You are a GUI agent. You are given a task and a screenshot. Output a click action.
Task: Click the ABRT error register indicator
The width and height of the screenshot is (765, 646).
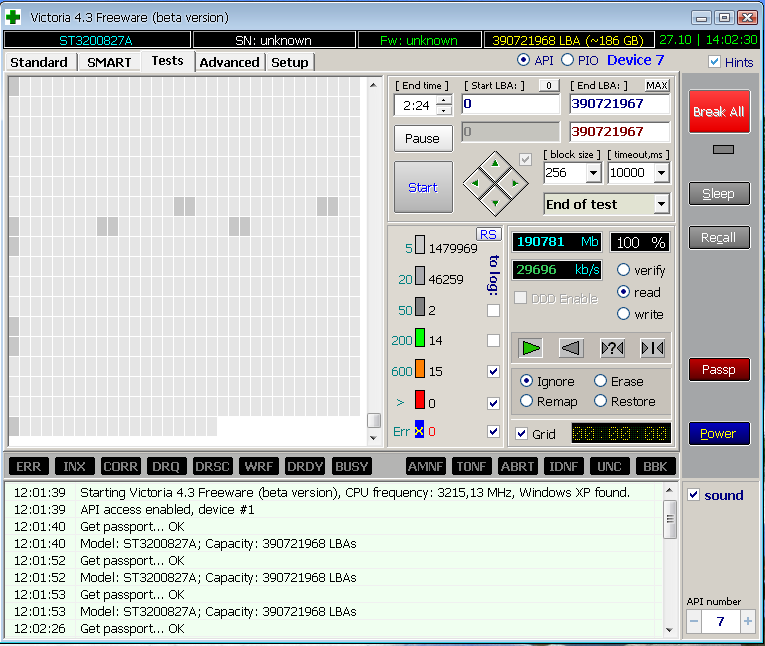click(517, 466)
